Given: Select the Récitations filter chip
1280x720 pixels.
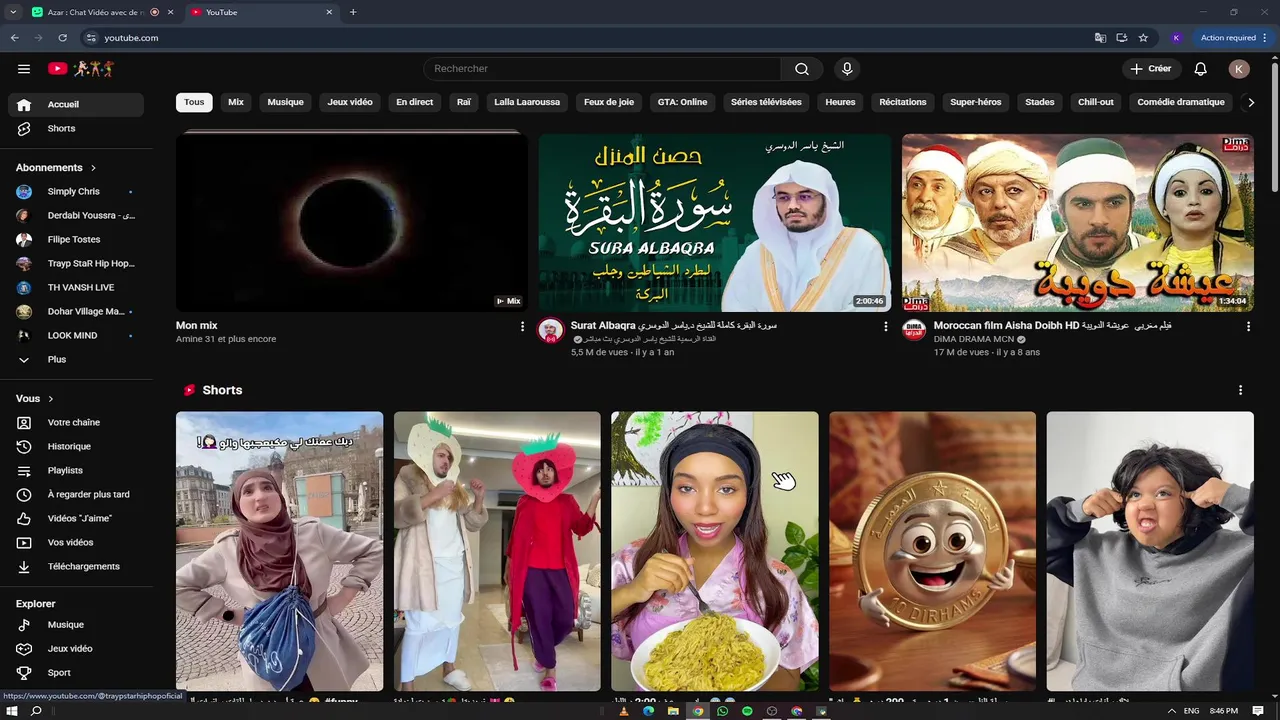Looking at the screenshot, I should [x=903, y=102].
